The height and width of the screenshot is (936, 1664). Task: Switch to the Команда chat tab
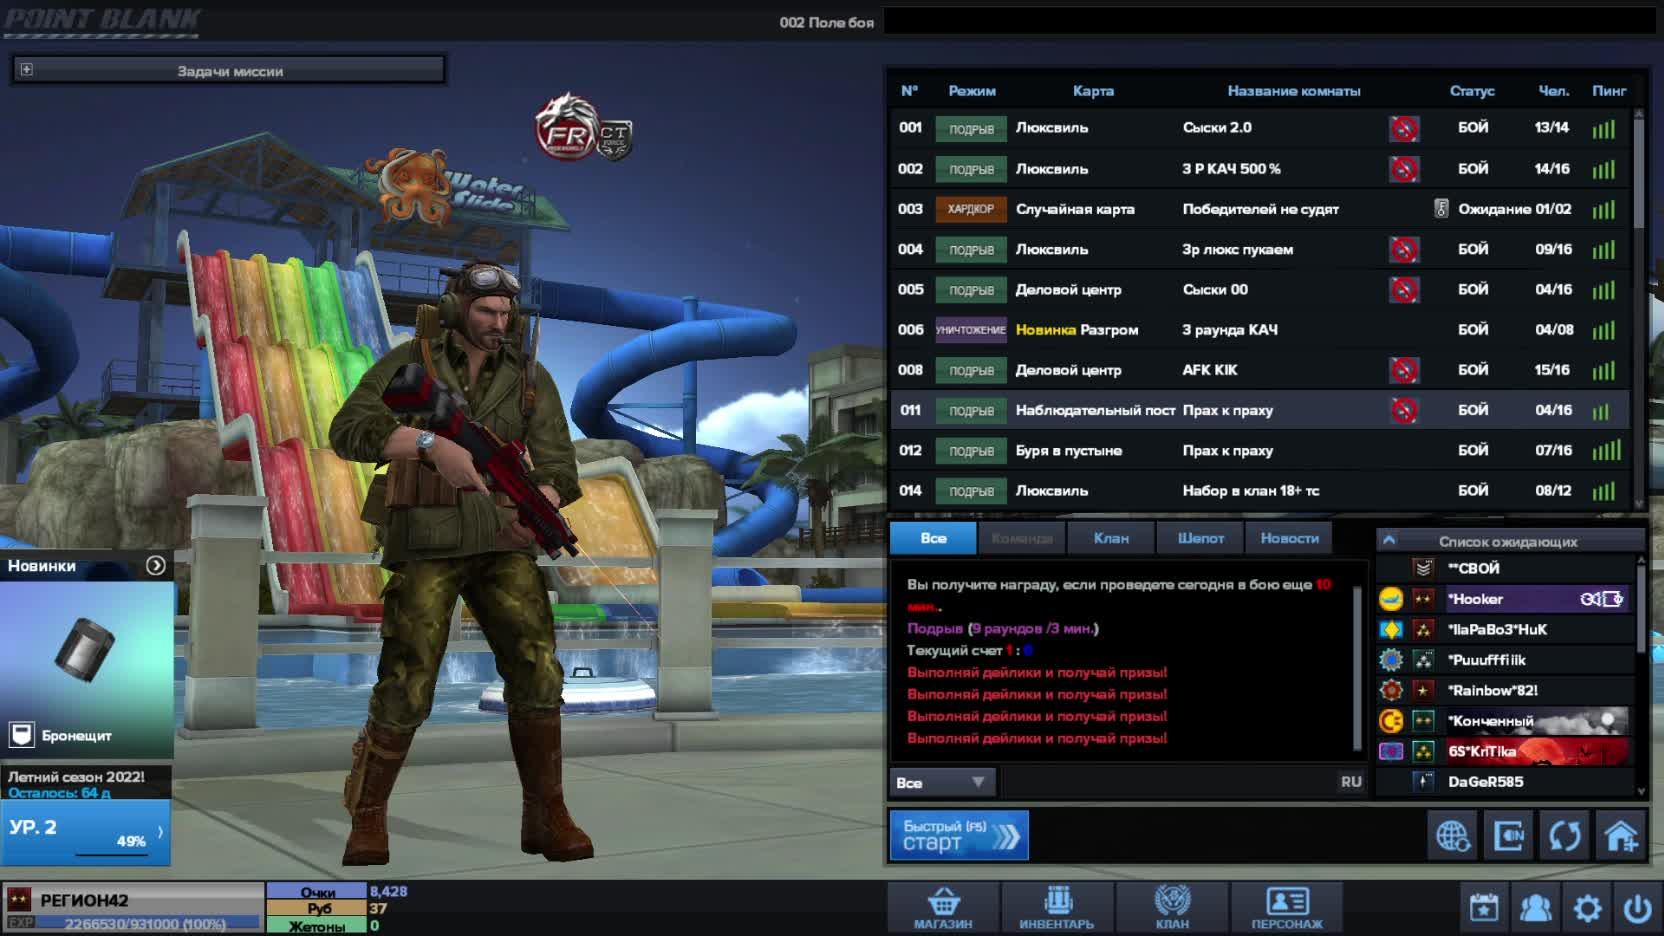coord(1022,538)
